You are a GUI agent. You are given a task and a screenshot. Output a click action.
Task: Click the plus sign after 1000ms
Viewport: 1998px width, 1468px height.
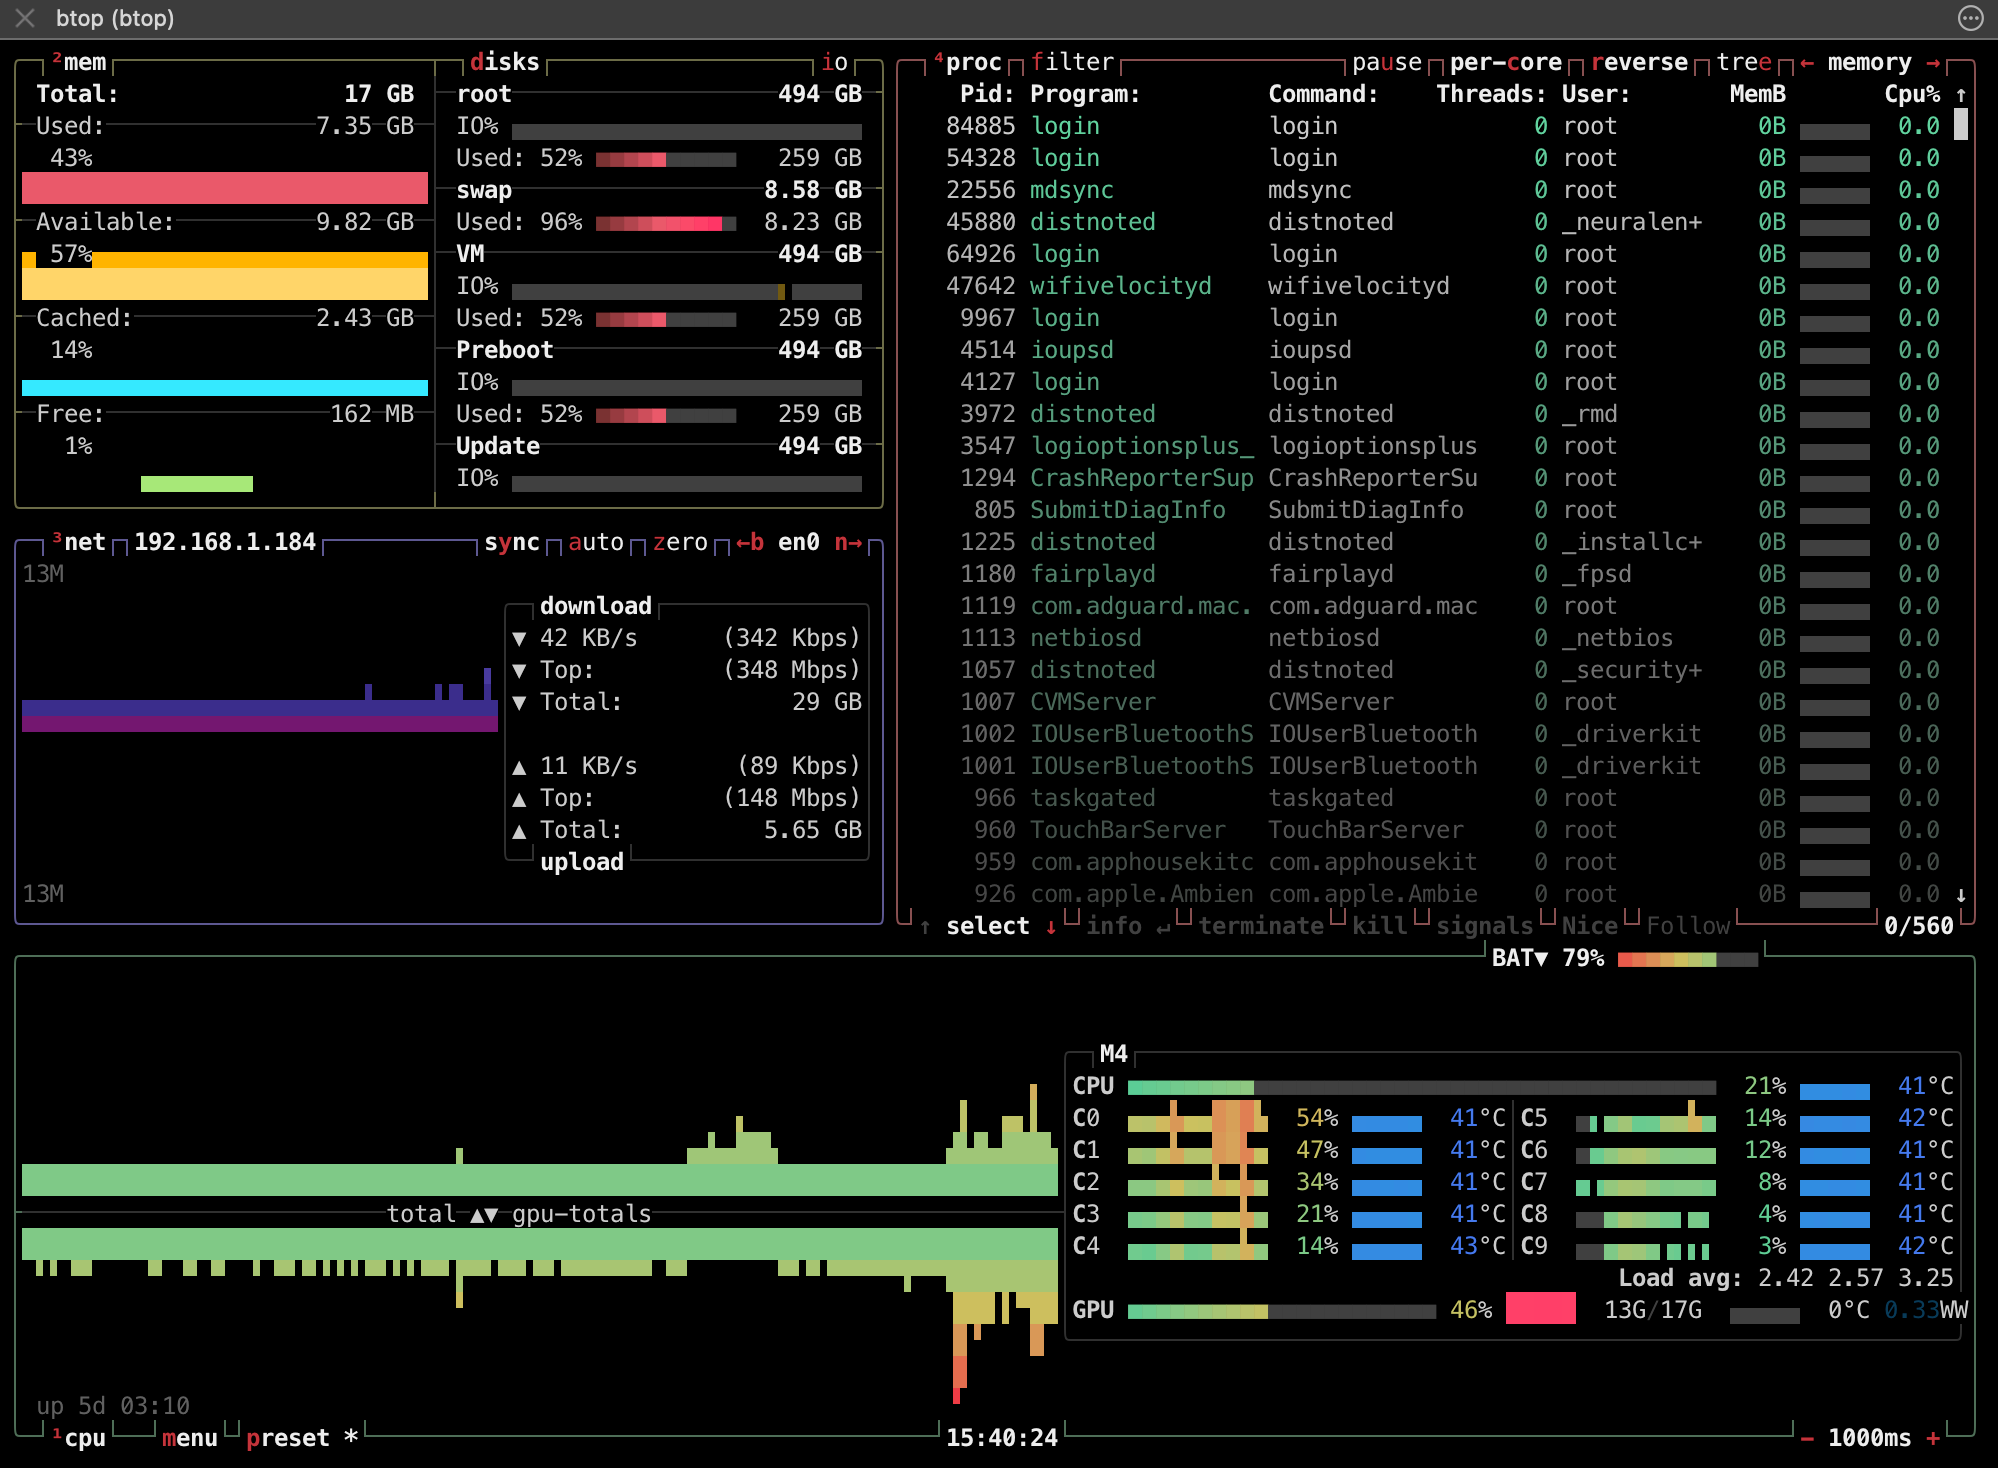[1933, 1438]
